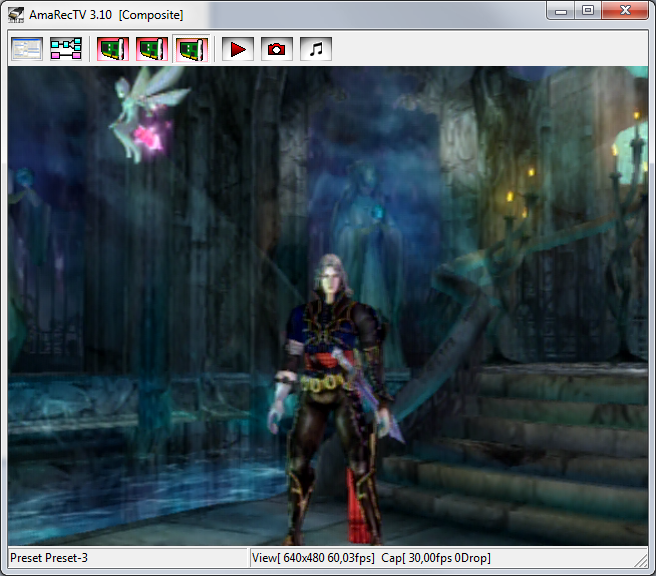
Task: Switch to the second capture card preset
Action: click(151, 49)
